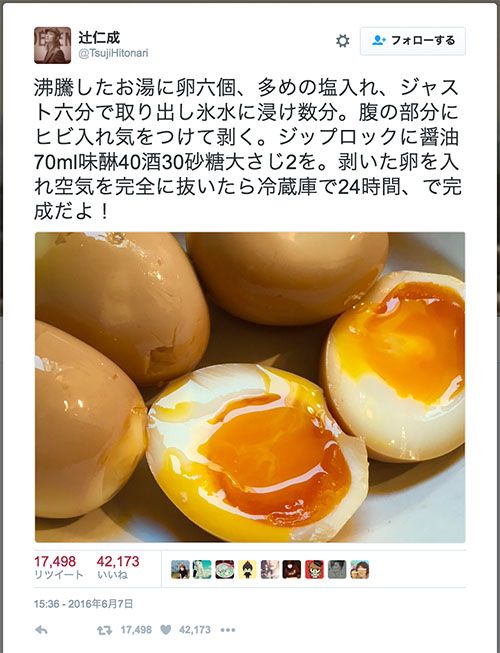This screenshot has width=500, height=653.
Task: View the 42,173 いいね count list
Action: click(x=118, y=568)
